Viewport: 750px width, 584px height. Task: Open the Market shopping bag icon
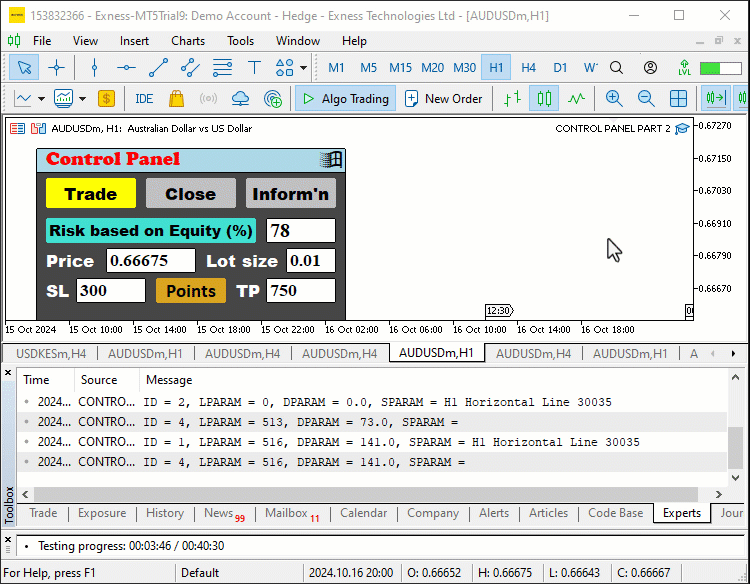[x=176, y=99]
